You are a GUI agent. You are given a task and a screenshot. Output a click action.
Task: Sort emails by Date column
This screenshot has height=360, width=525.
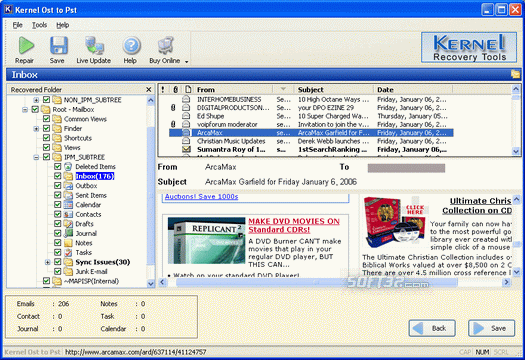[413, 89]
